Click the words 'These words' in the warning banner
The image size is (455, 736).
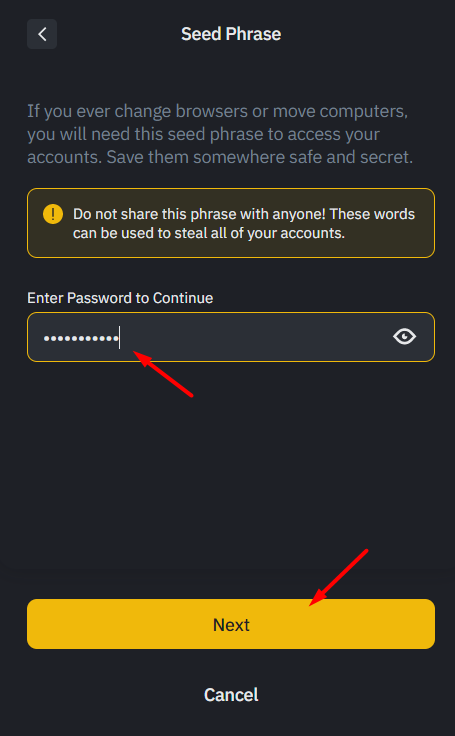click(372, 214)
